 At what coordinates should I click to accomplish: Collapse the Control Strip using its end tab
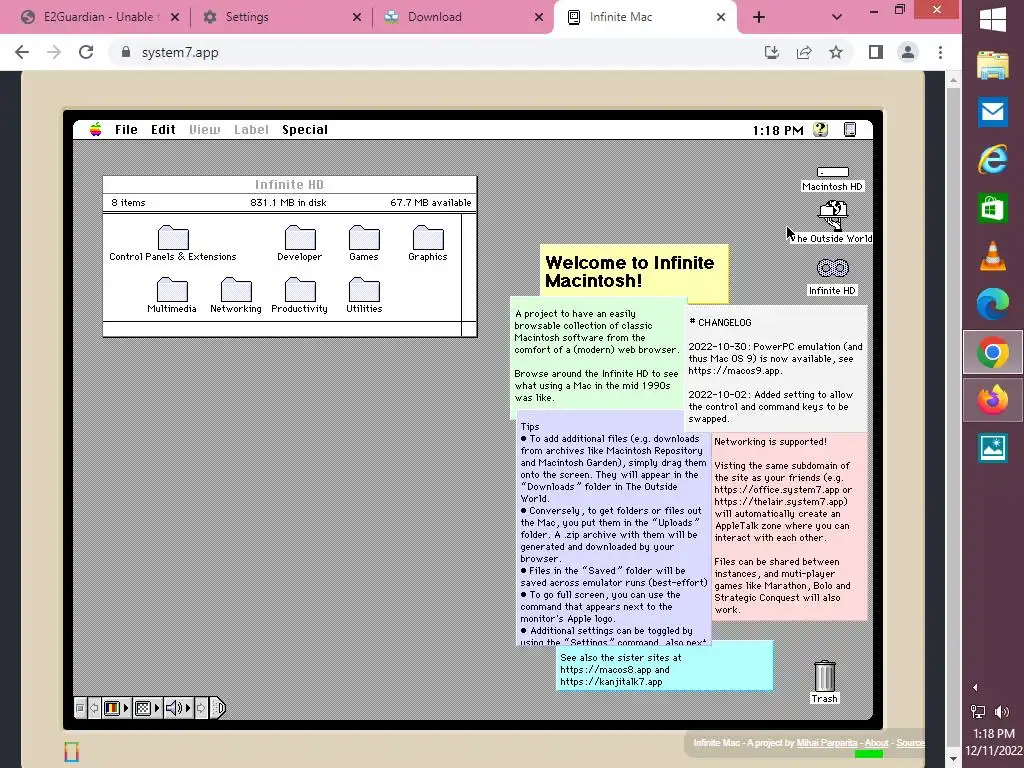(218, 708)
